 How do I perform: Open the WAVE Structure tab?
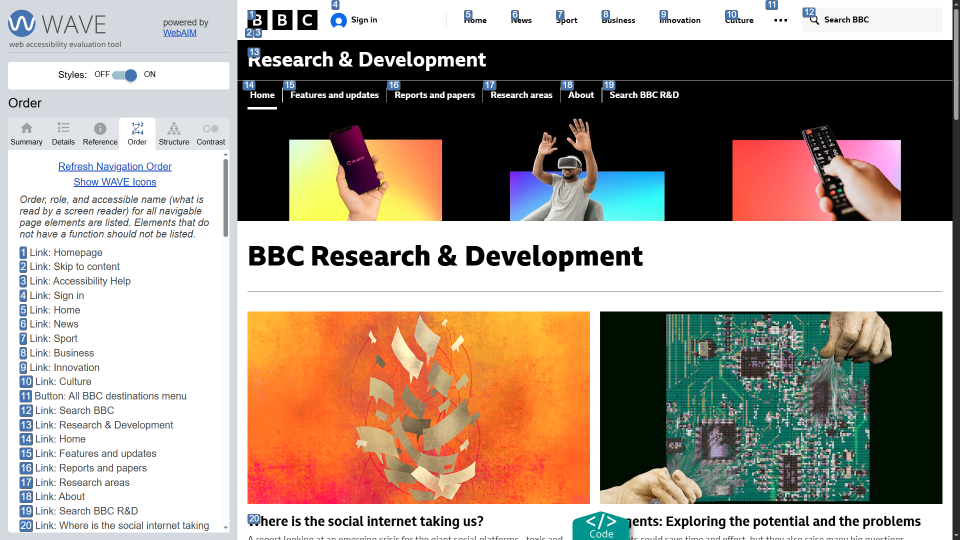click(x=174, y=133)
